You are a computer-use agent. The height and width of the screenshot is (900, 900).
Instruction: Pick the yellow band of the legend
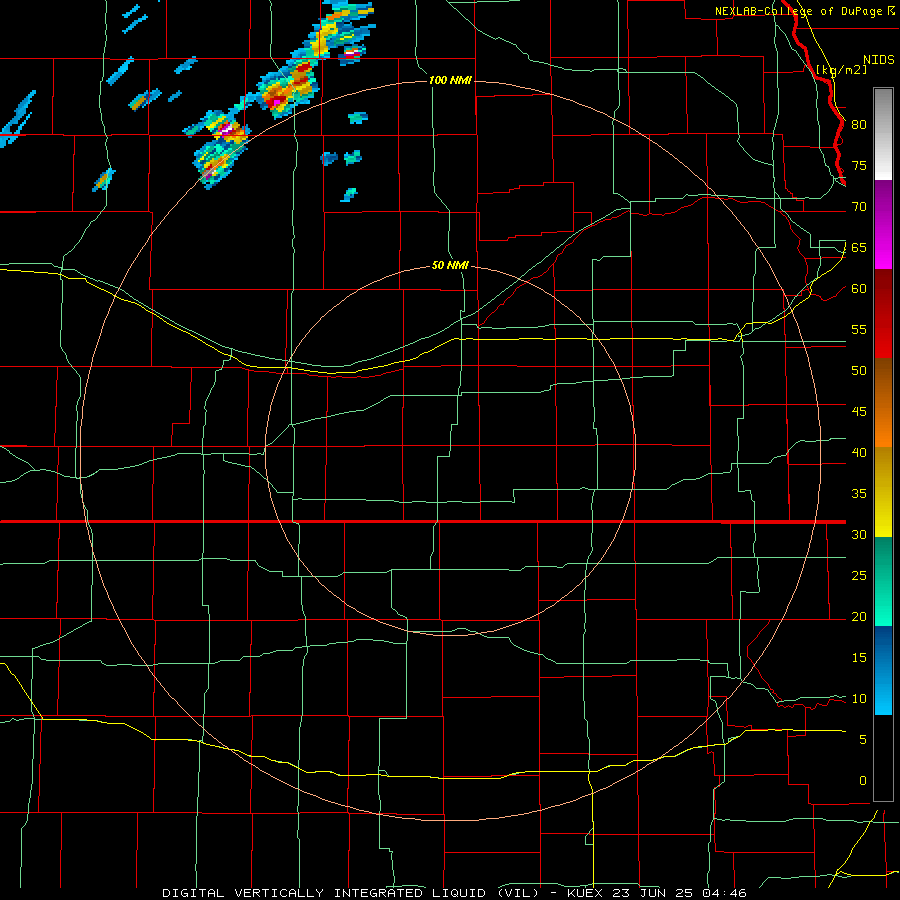point(883,492)
